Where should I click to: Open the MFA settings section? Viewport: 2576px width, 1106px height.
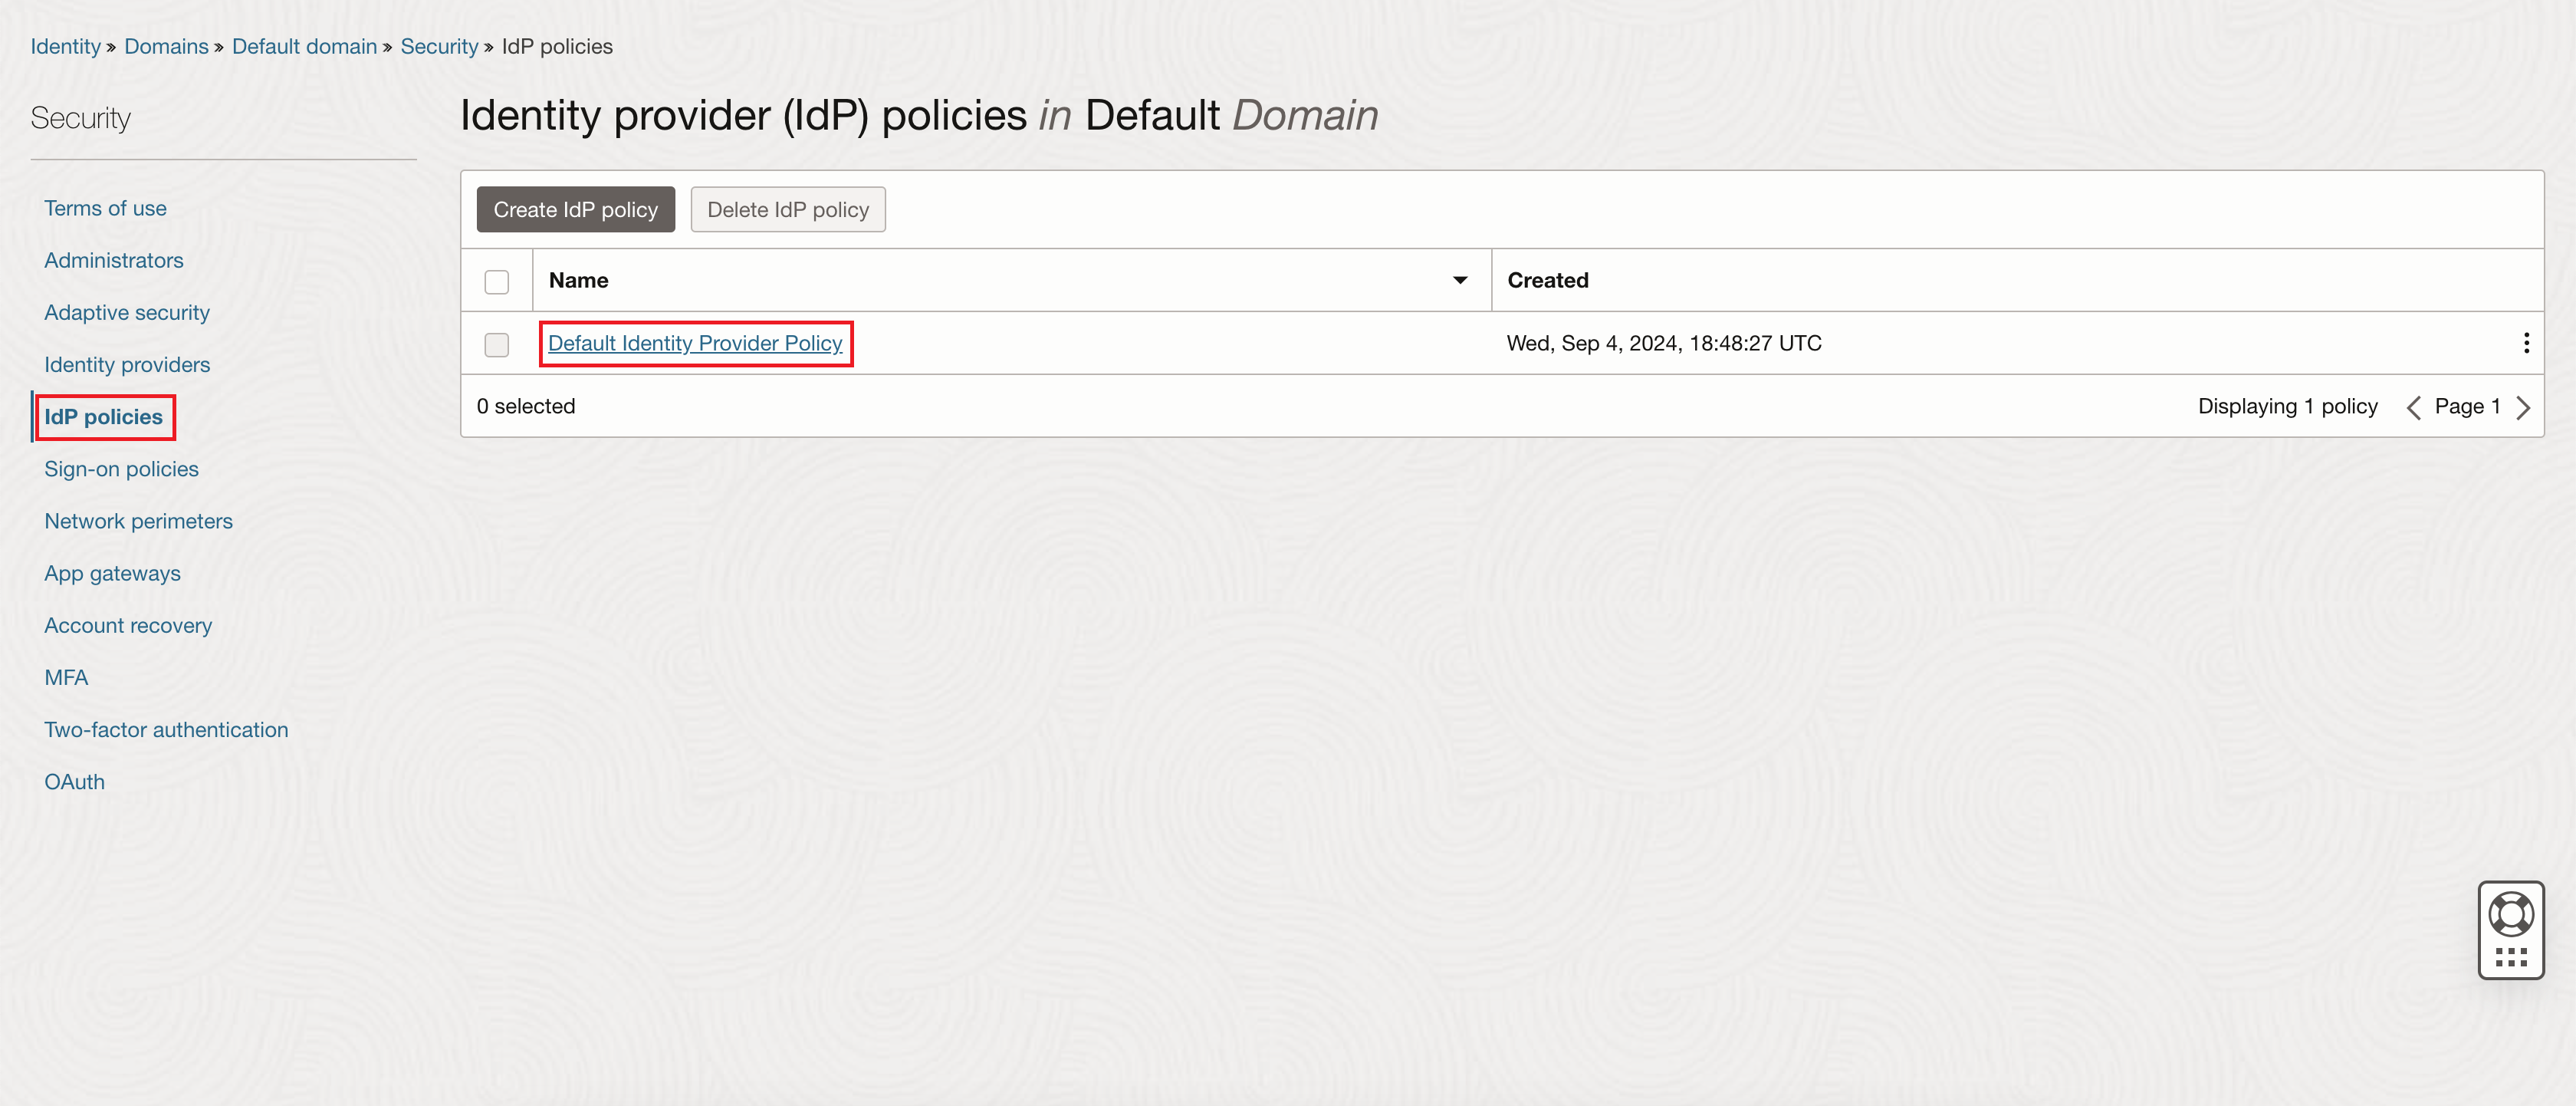[x=65, y=677]
